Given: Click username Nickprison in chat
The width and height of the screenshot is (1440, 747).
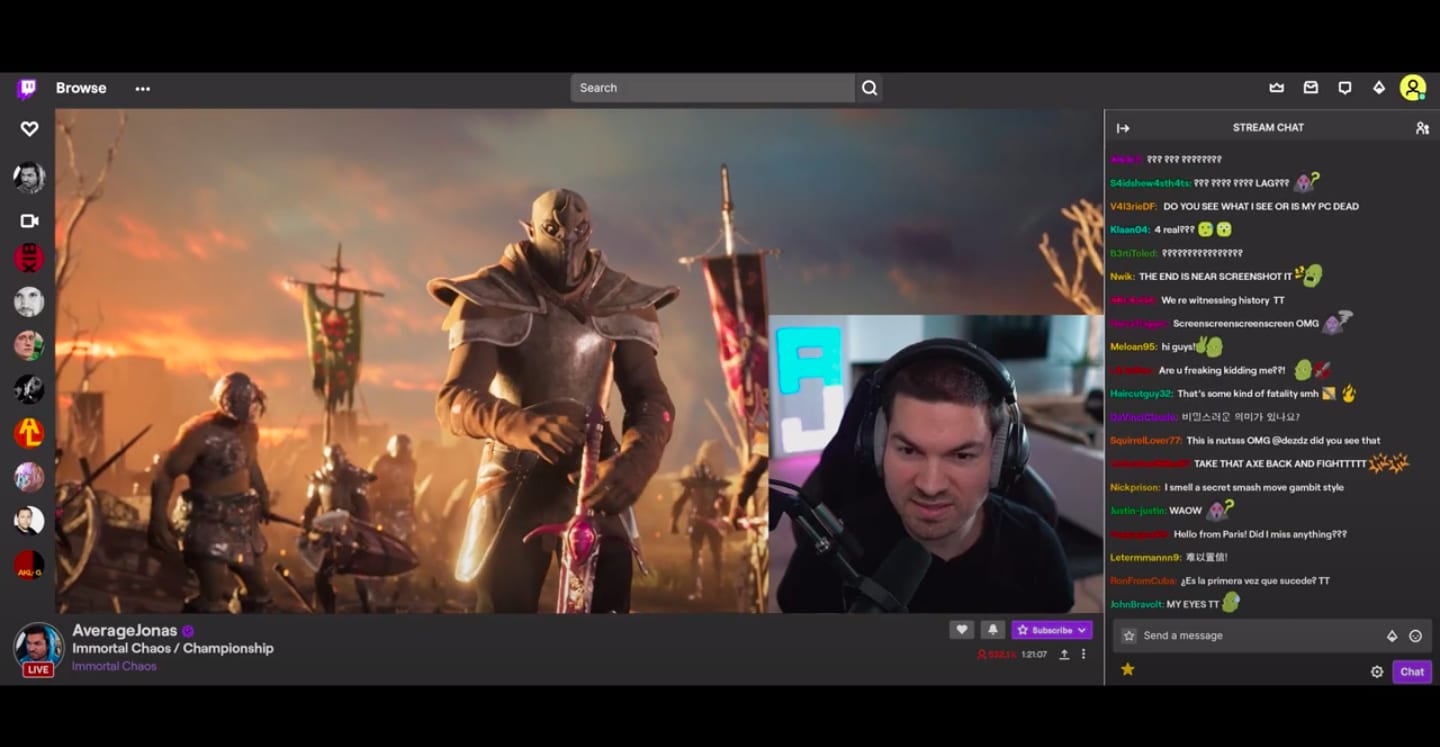Looking at the screenshot, I should point(1135,488).
